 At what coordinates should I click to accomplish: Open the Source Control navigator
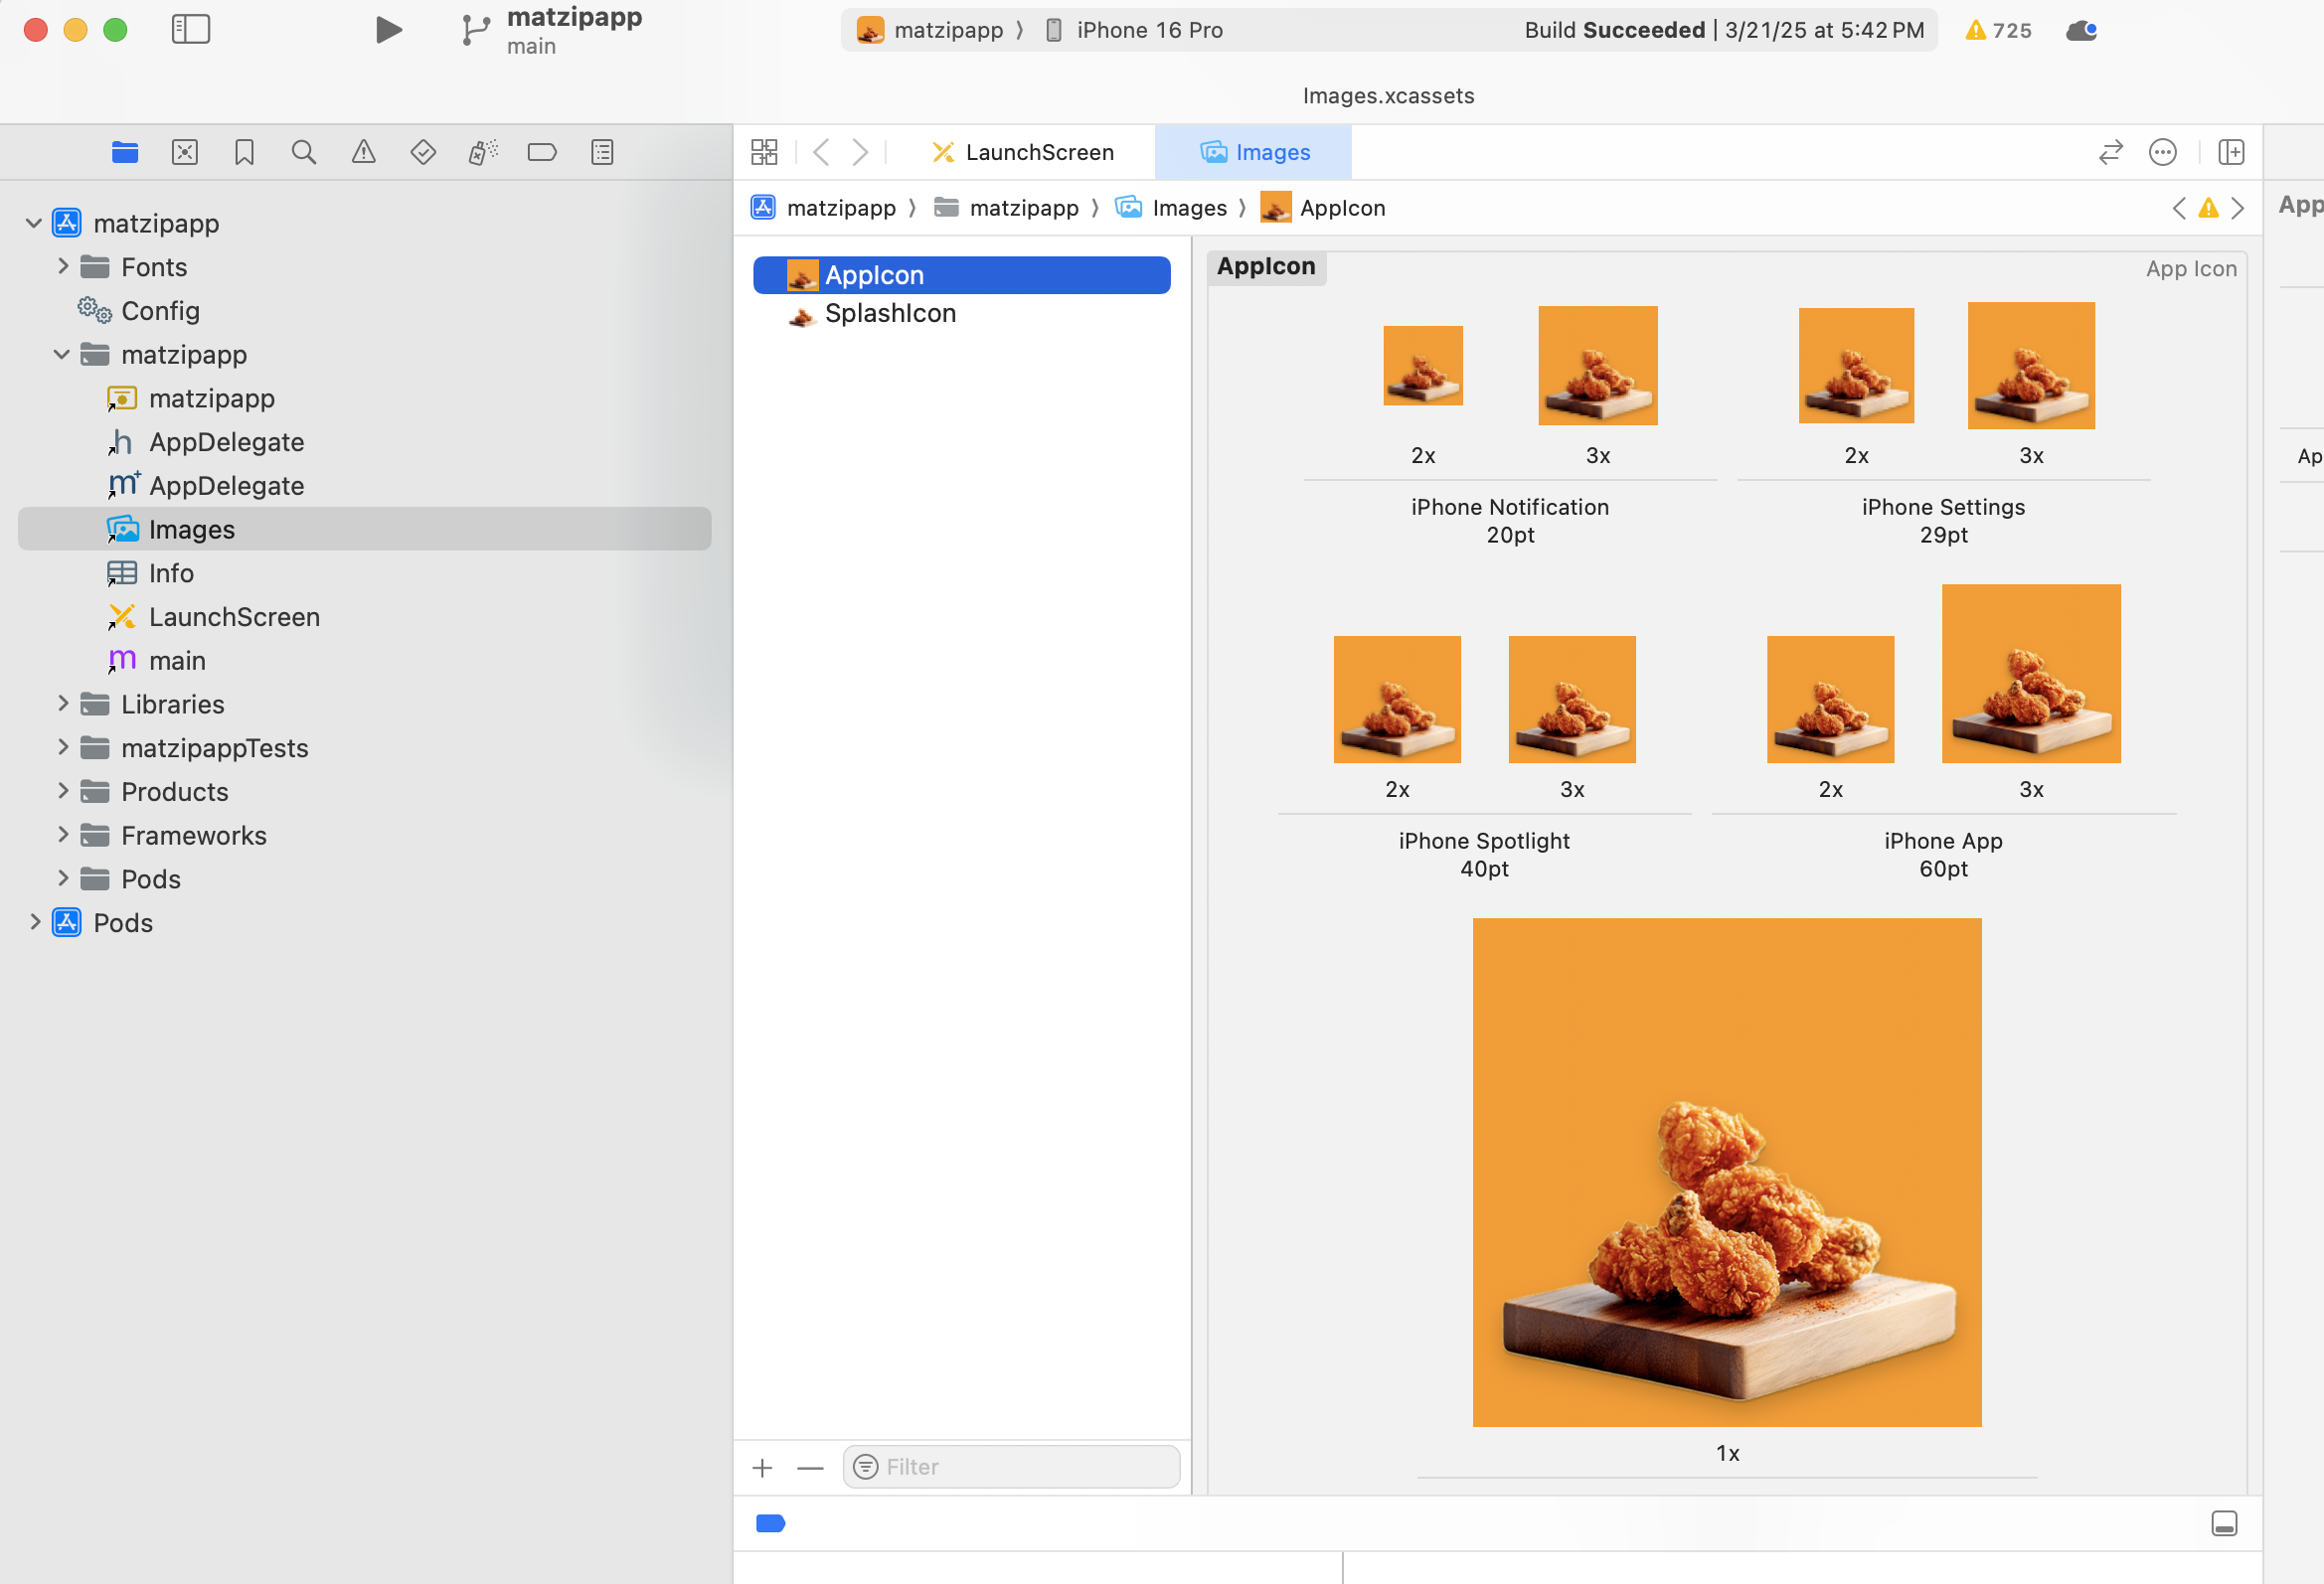[185, 152]
